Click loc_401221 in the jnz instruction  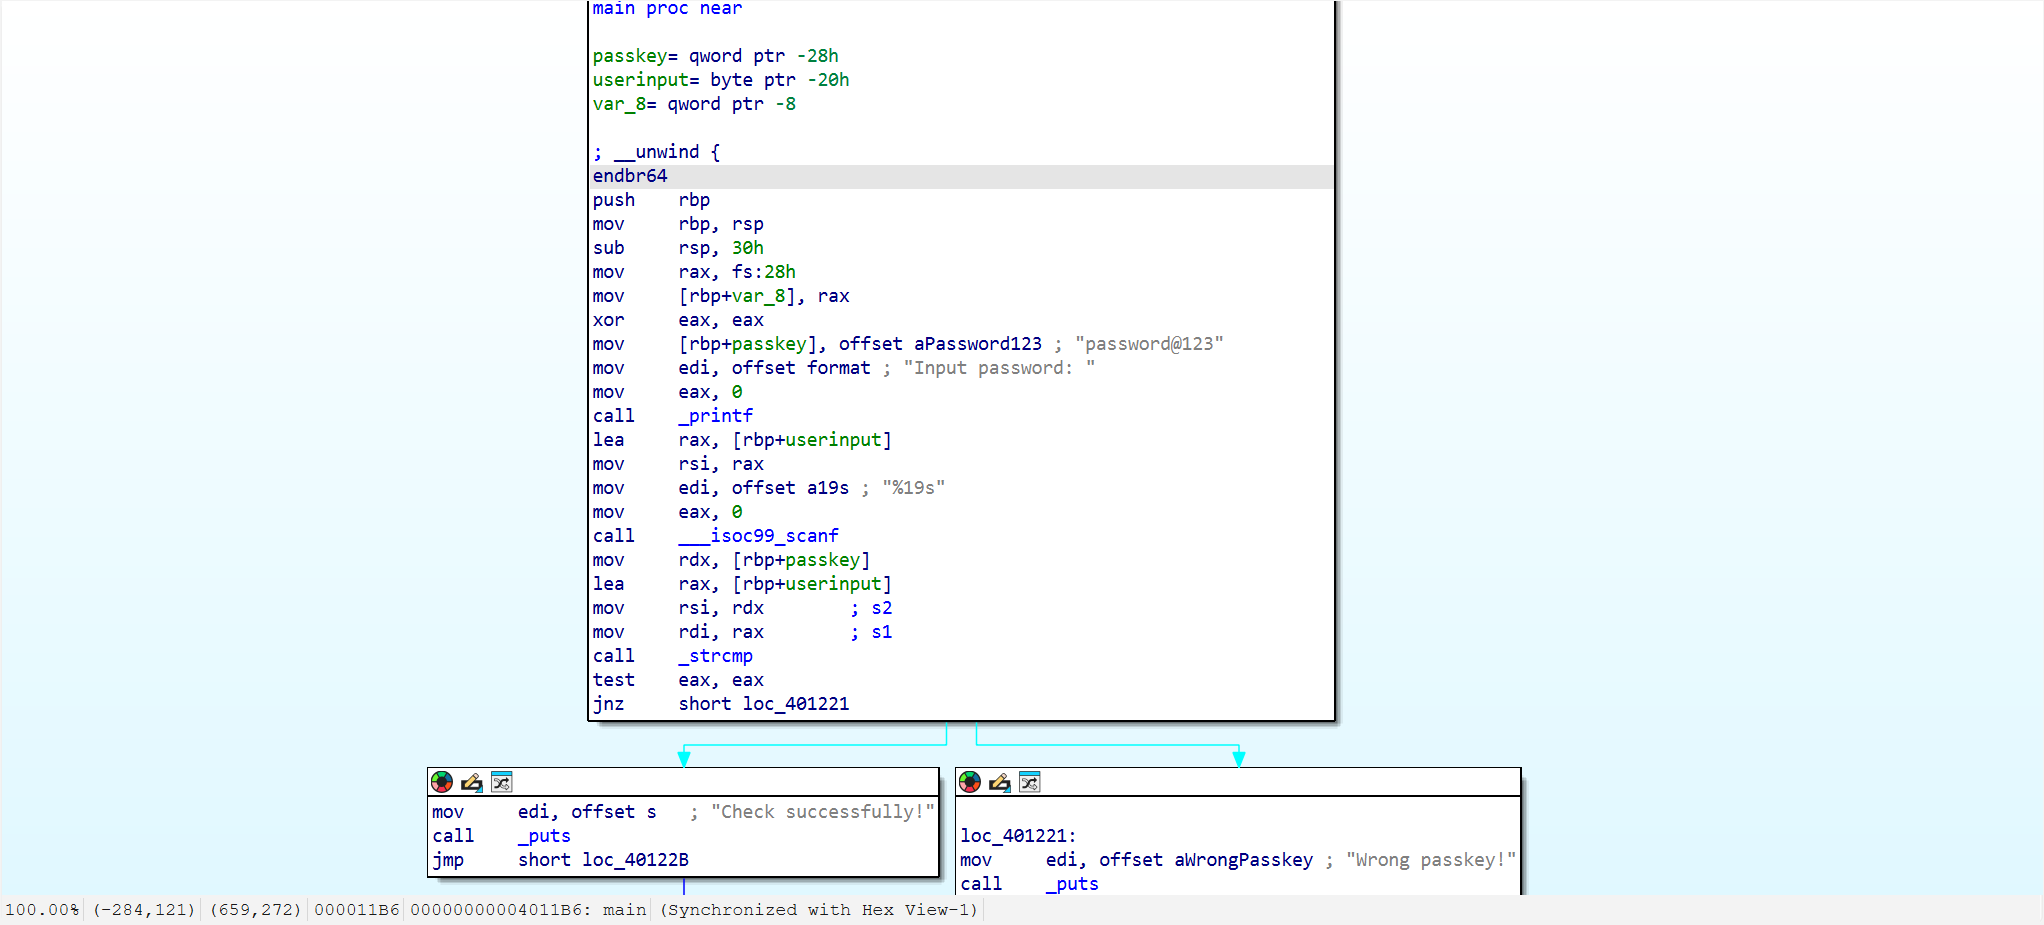[795, 704]
